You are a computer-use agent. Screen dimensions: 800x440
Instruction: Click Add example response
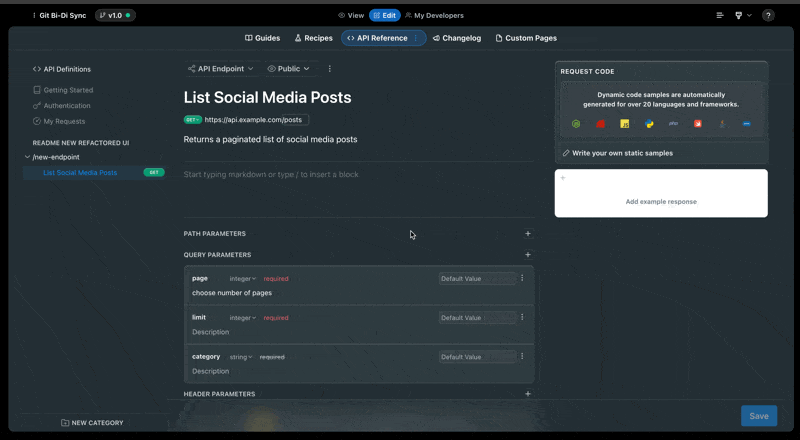tap(661, 202)
